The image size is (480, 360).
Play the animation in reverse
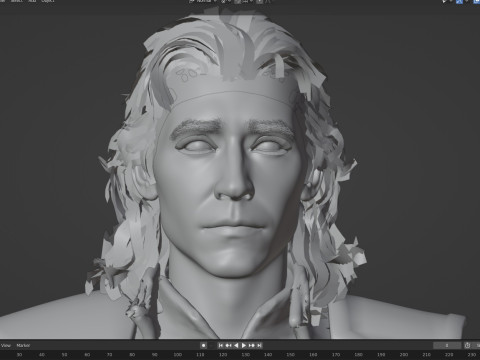(x=236, y=345)
